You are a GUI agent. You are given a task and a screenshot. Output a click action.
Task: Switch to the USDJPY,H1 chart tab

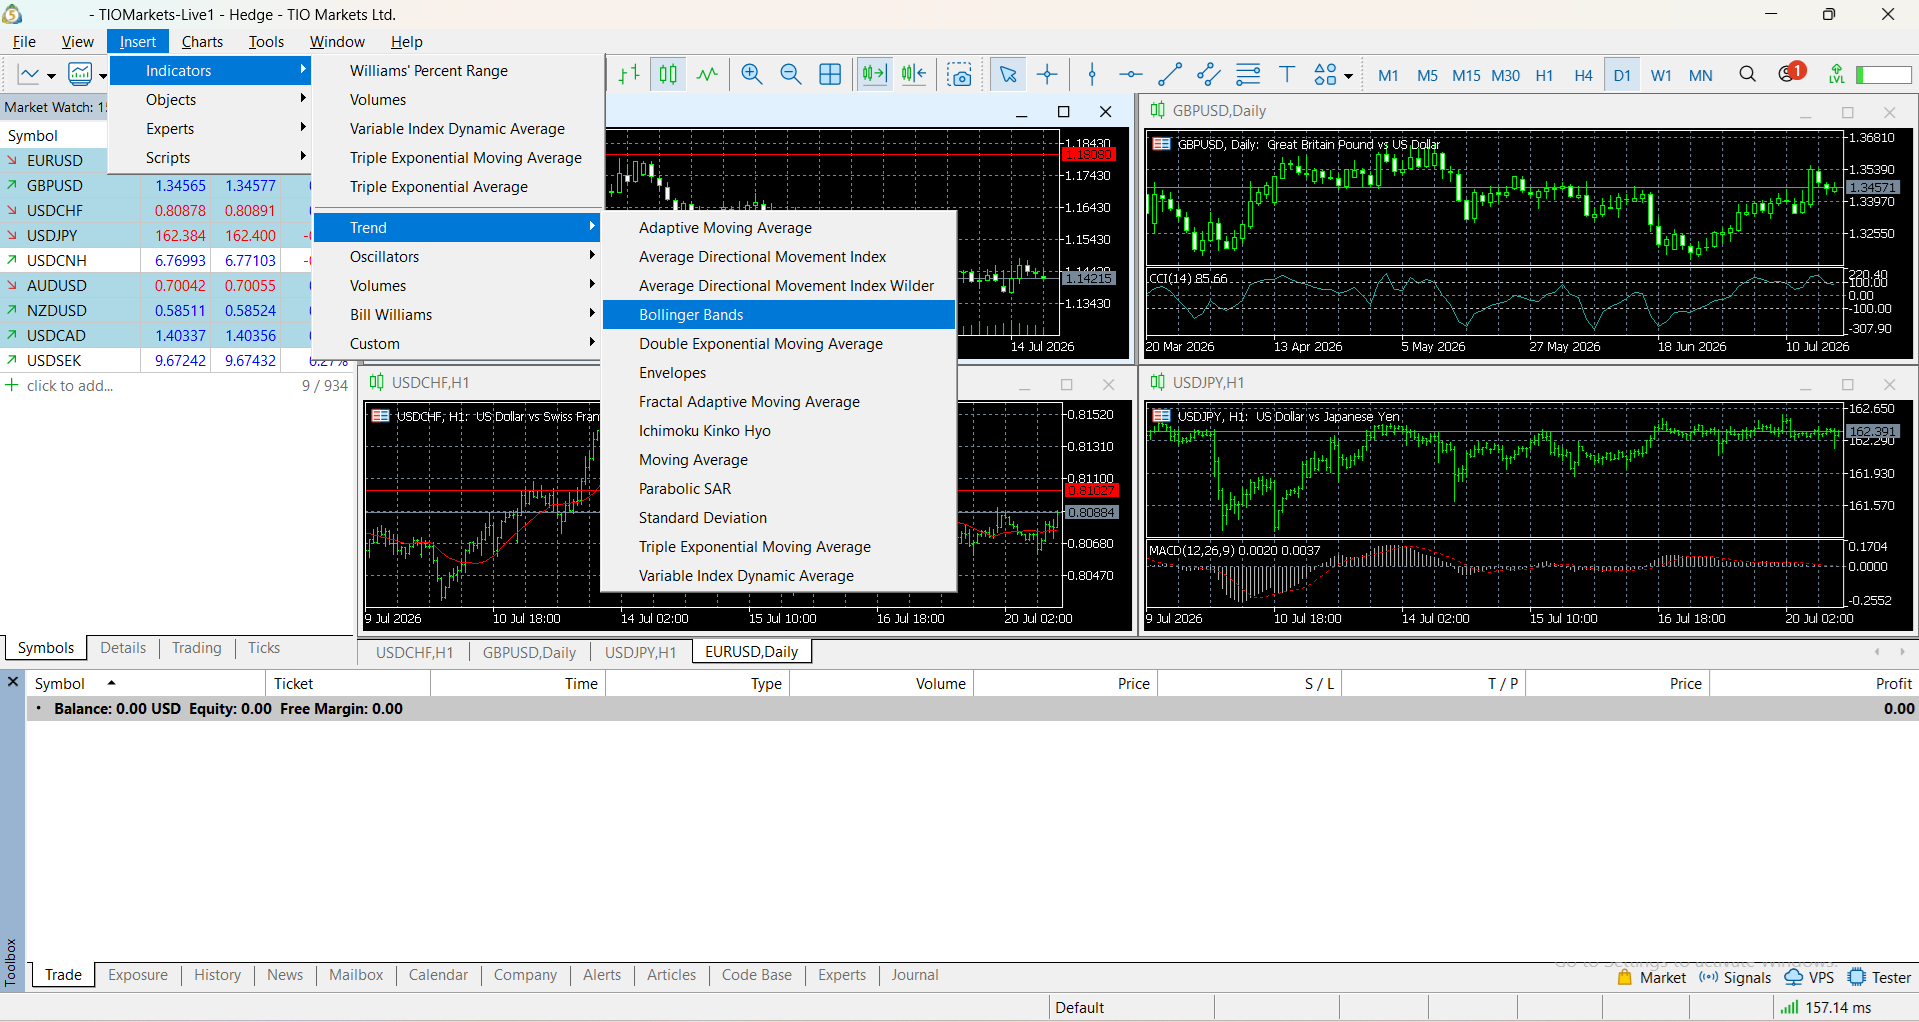[640, 652]
